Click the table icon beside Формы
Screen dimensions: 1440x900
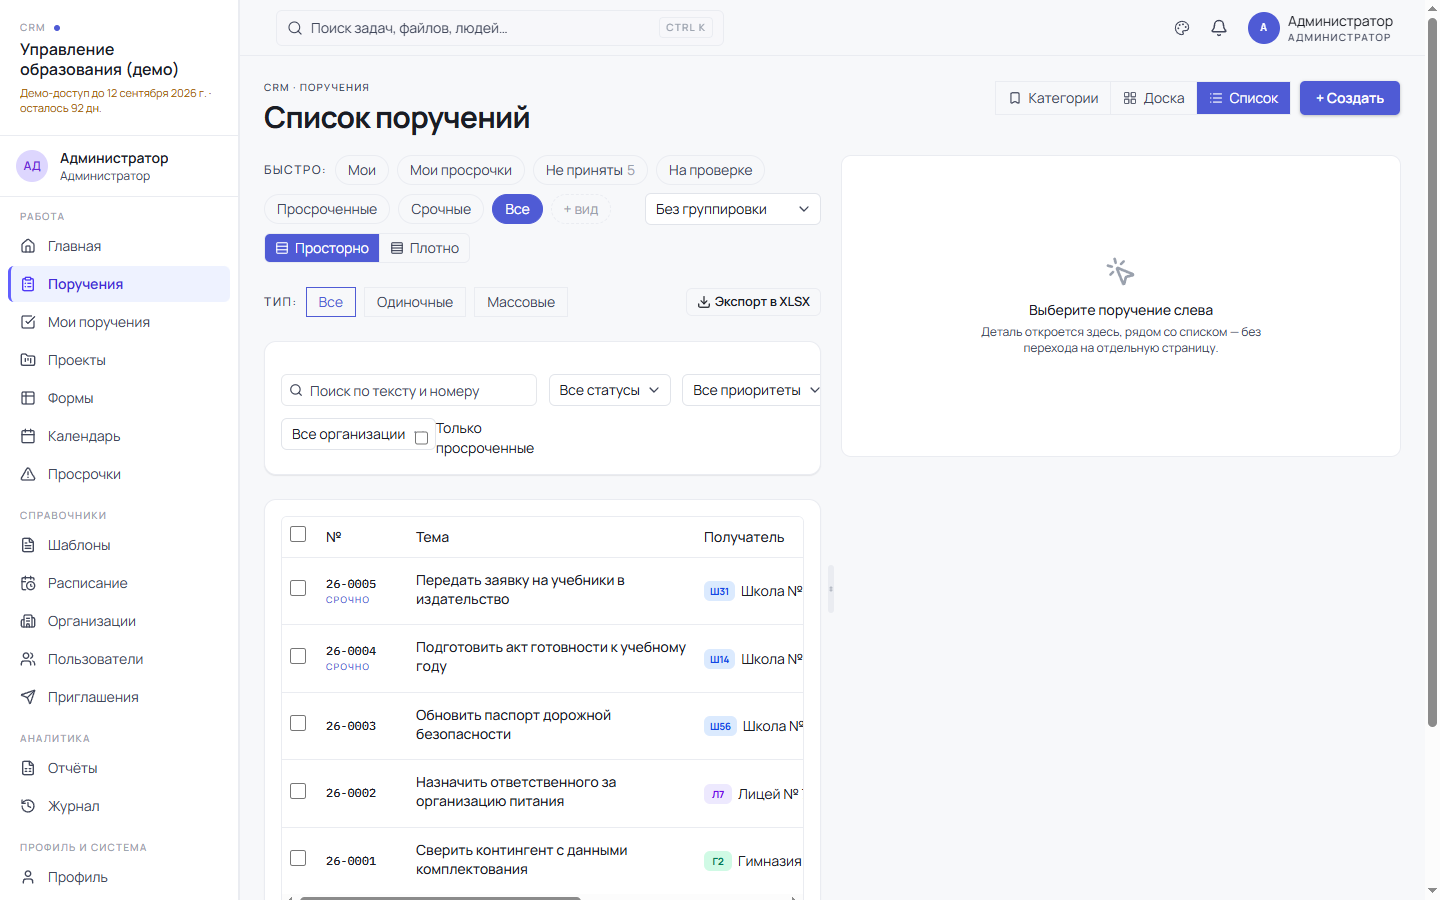click(x=28, y=398)
